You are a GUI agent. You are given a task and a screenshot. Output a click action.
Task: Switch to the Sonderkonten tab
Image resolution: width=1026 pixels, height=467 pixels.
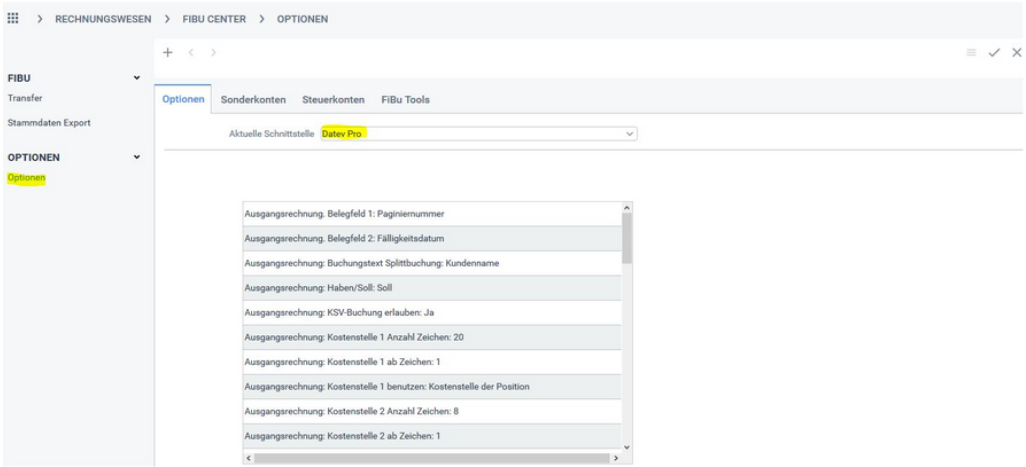click(x=253, y=100)
